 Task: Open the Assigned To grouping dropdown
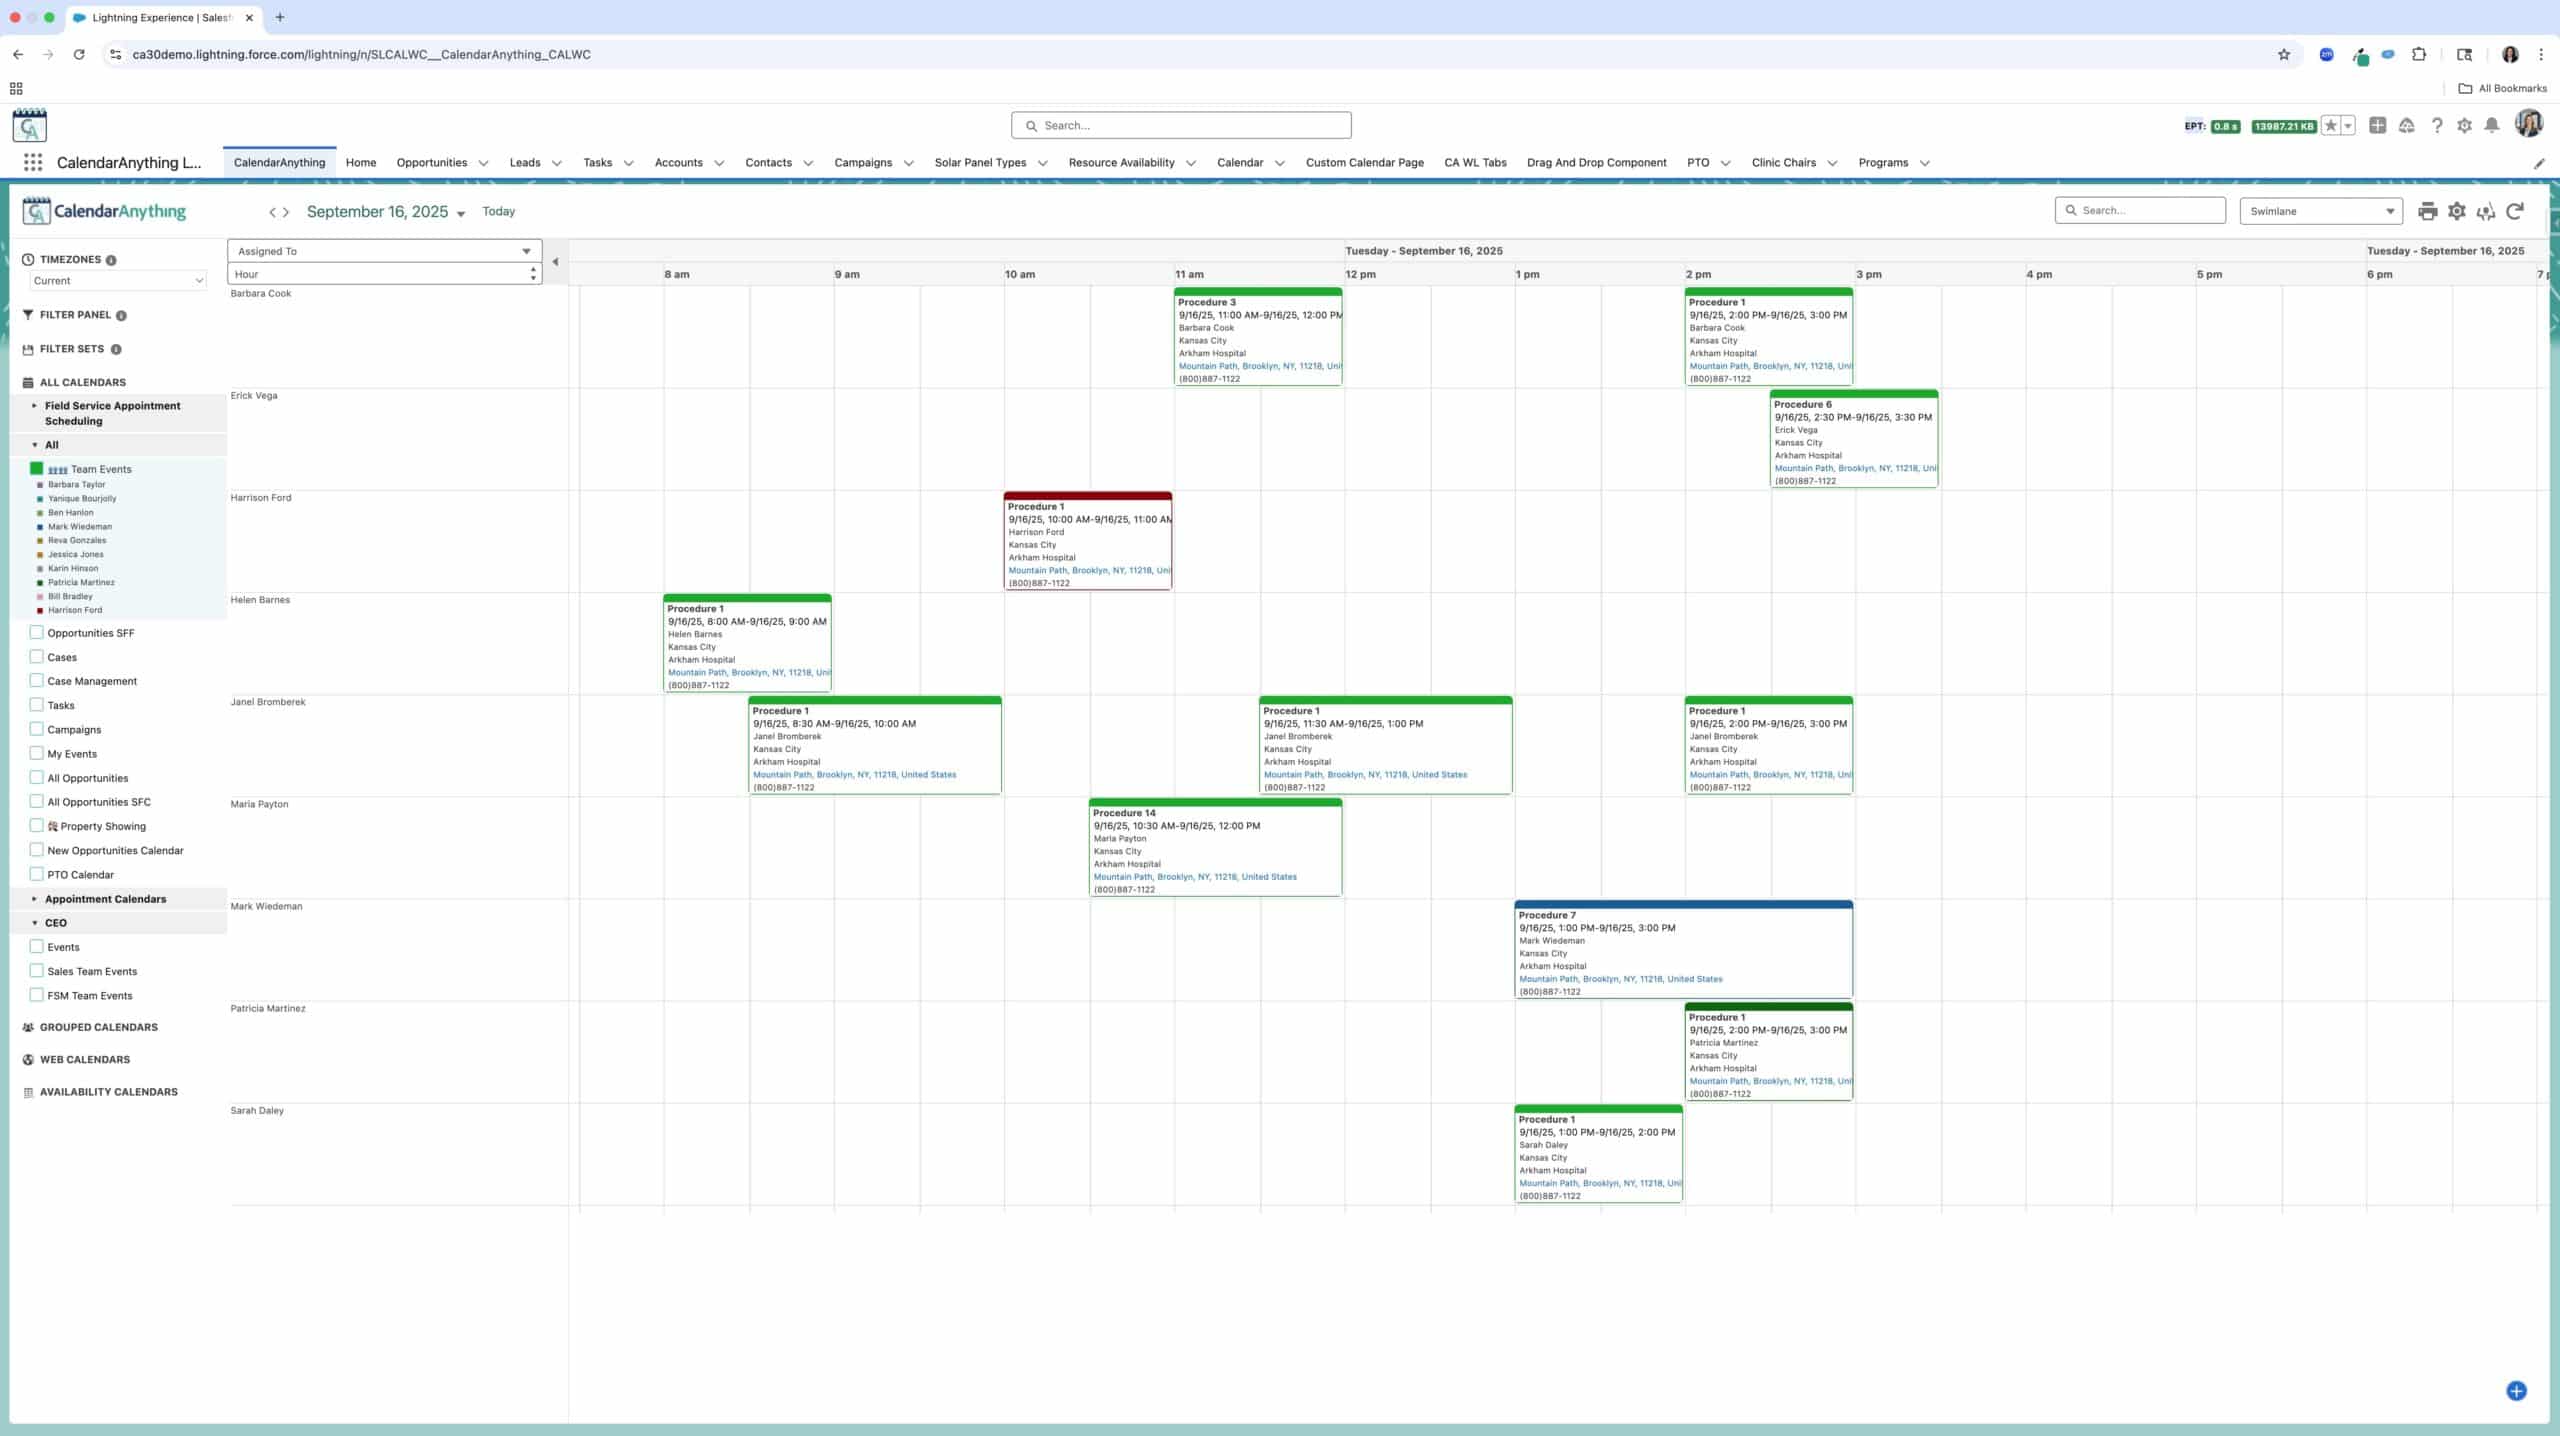(x=384, y=251)
